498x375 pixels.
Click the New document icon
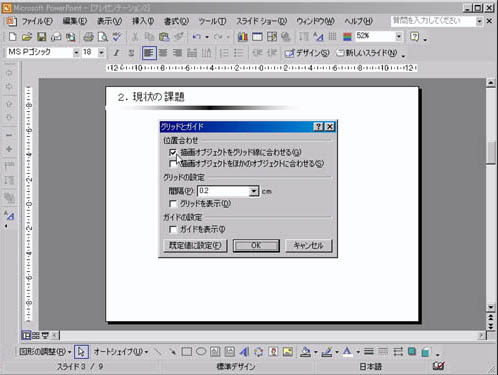(x=12, y=36)
